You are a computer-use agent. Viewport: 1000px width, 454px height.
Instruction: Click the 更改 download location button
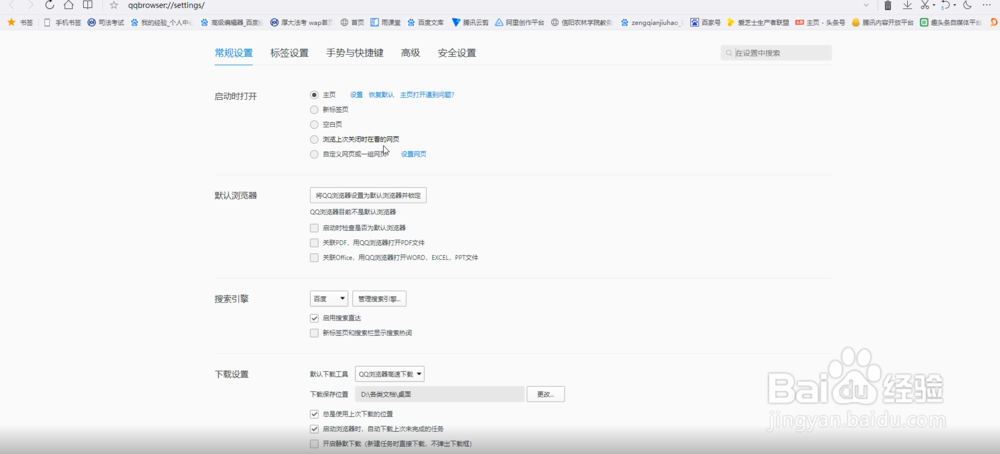[x=545, y=394]
